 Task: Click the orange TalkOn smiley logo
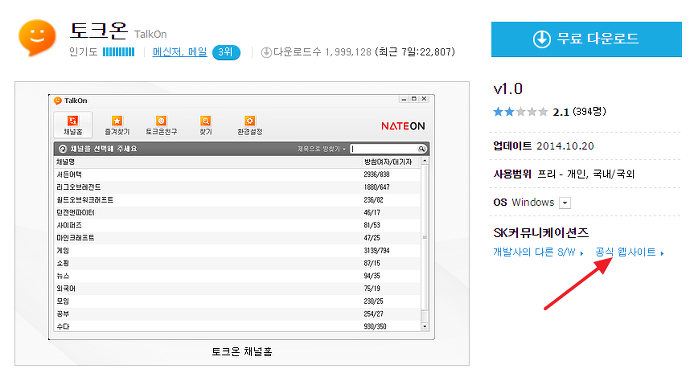[x=37, y=37]
